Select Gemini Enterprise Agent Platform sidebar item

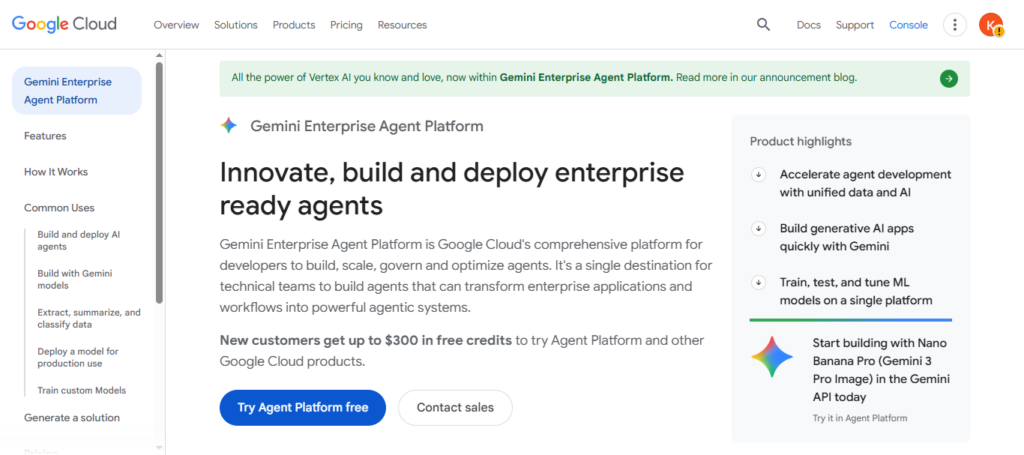click(77, 91)
